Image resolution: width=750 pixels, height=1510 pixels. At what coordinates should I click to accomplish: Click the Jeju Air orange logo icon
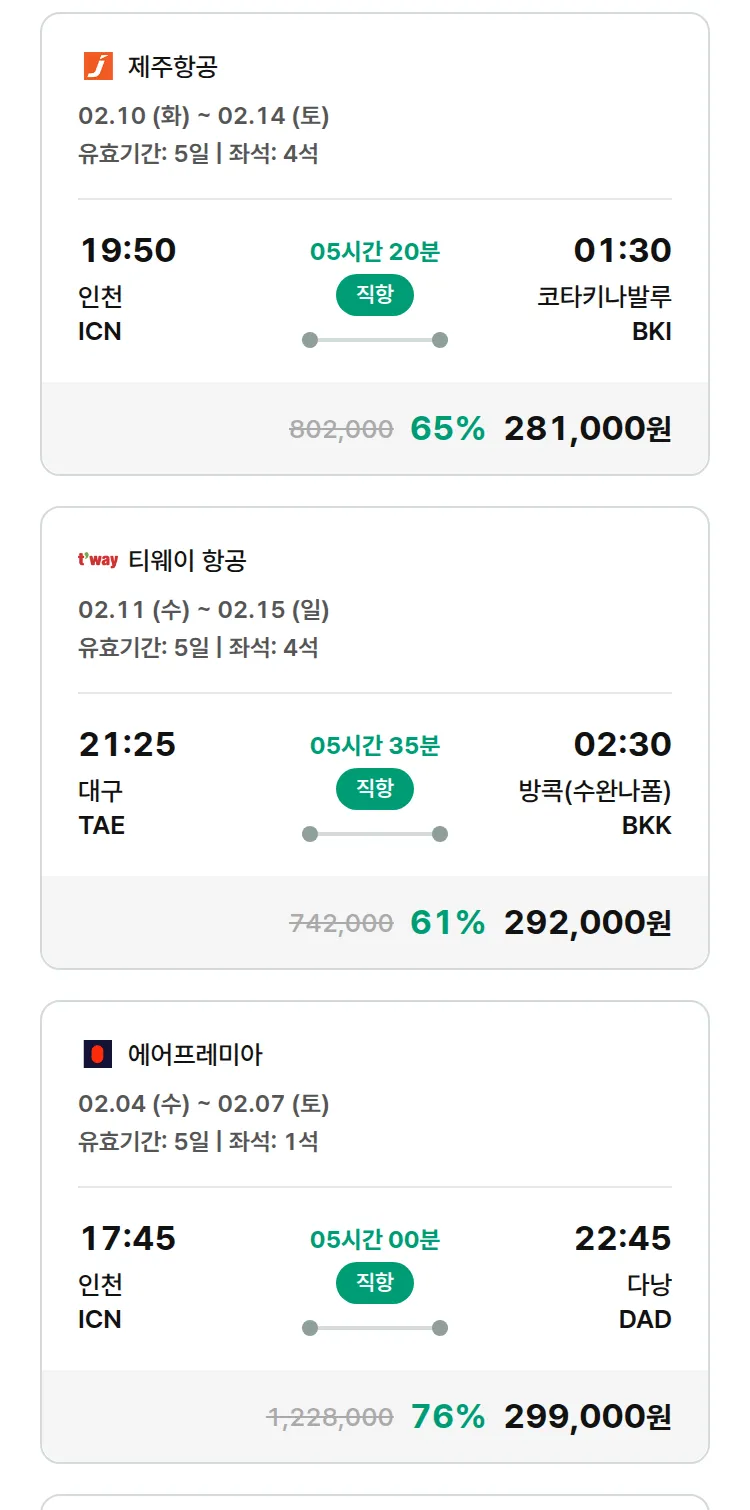click(x=98, y=66)
